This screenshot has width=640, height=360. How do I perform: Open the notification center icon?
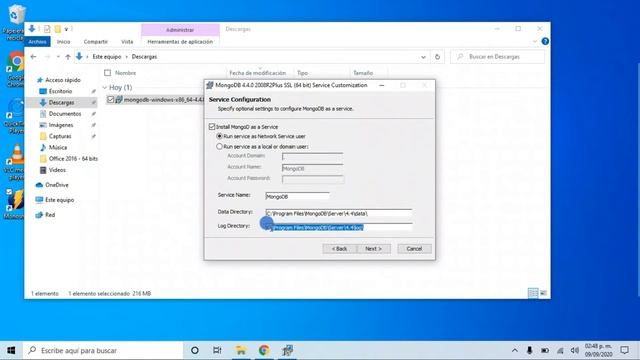click(x=624, y=350)
